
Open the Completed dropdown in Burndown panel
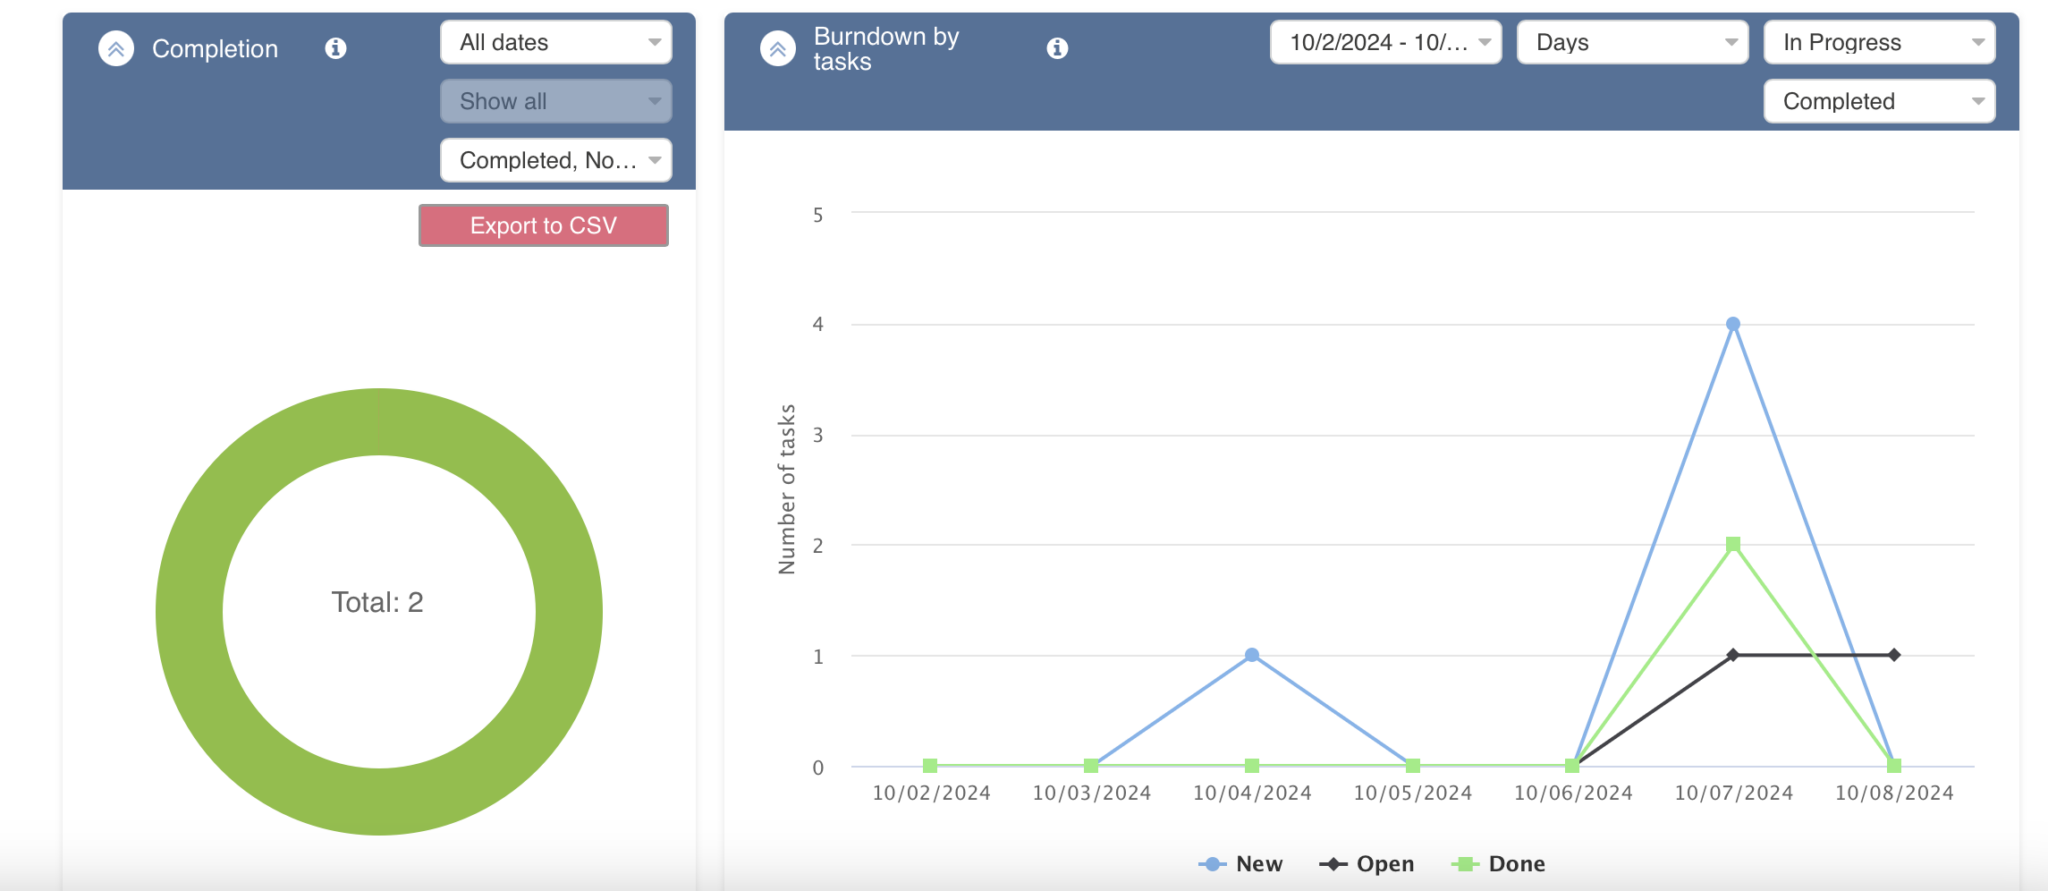(1879, 101)
